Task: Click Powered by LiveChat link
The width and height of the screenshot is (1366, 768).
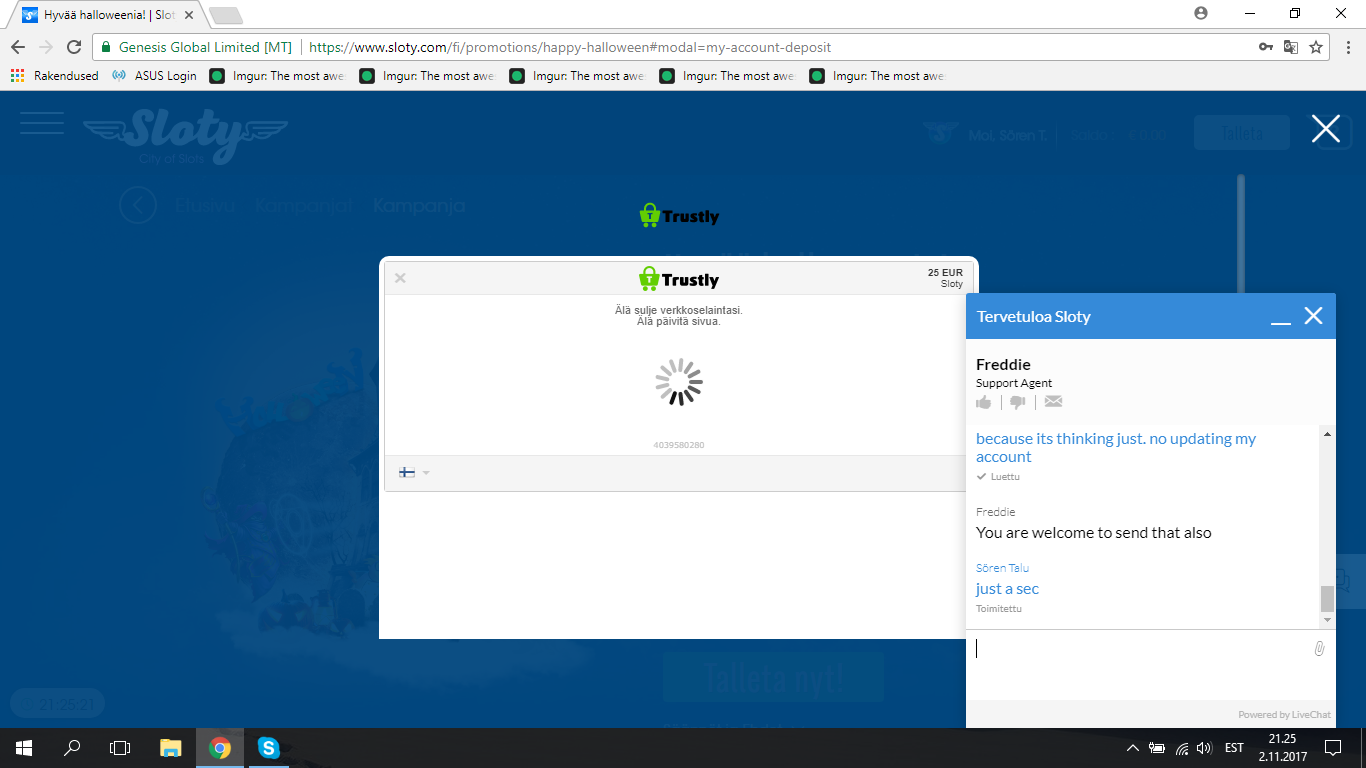Action: 1284,715
